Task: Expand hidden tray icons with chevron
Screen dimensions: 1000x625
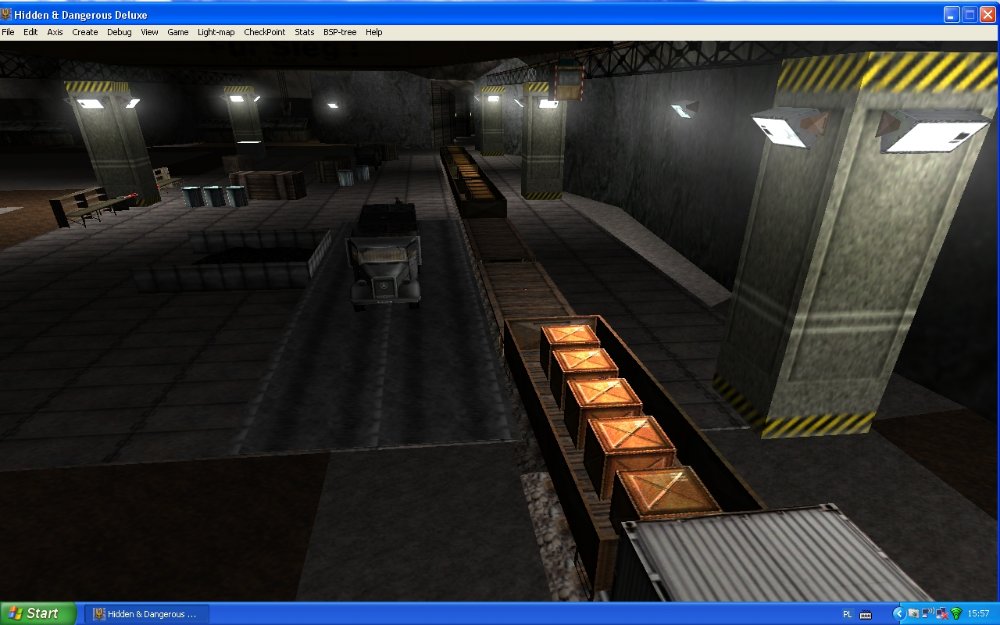Action: pos(899,614)
